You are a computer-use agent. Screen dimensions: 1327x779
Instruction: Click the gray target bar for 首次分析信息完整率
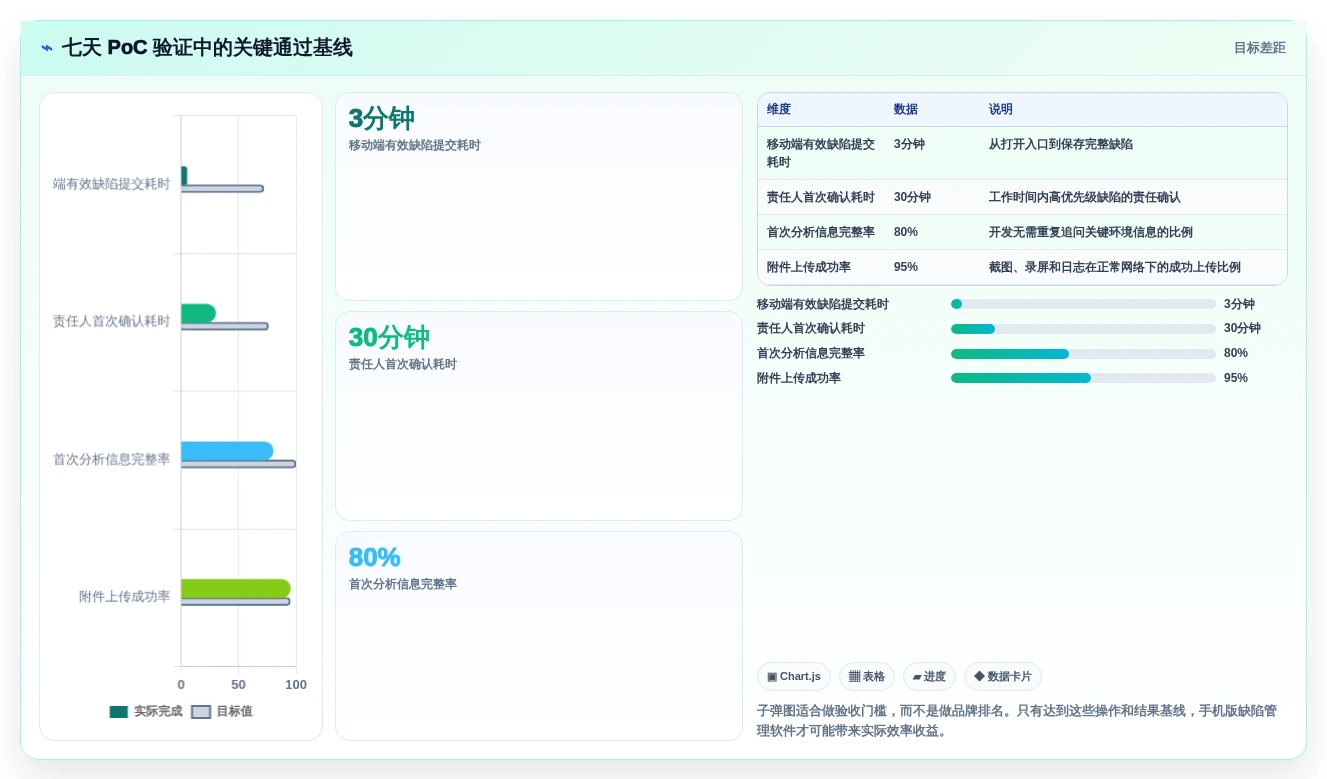tap(238, 464)
